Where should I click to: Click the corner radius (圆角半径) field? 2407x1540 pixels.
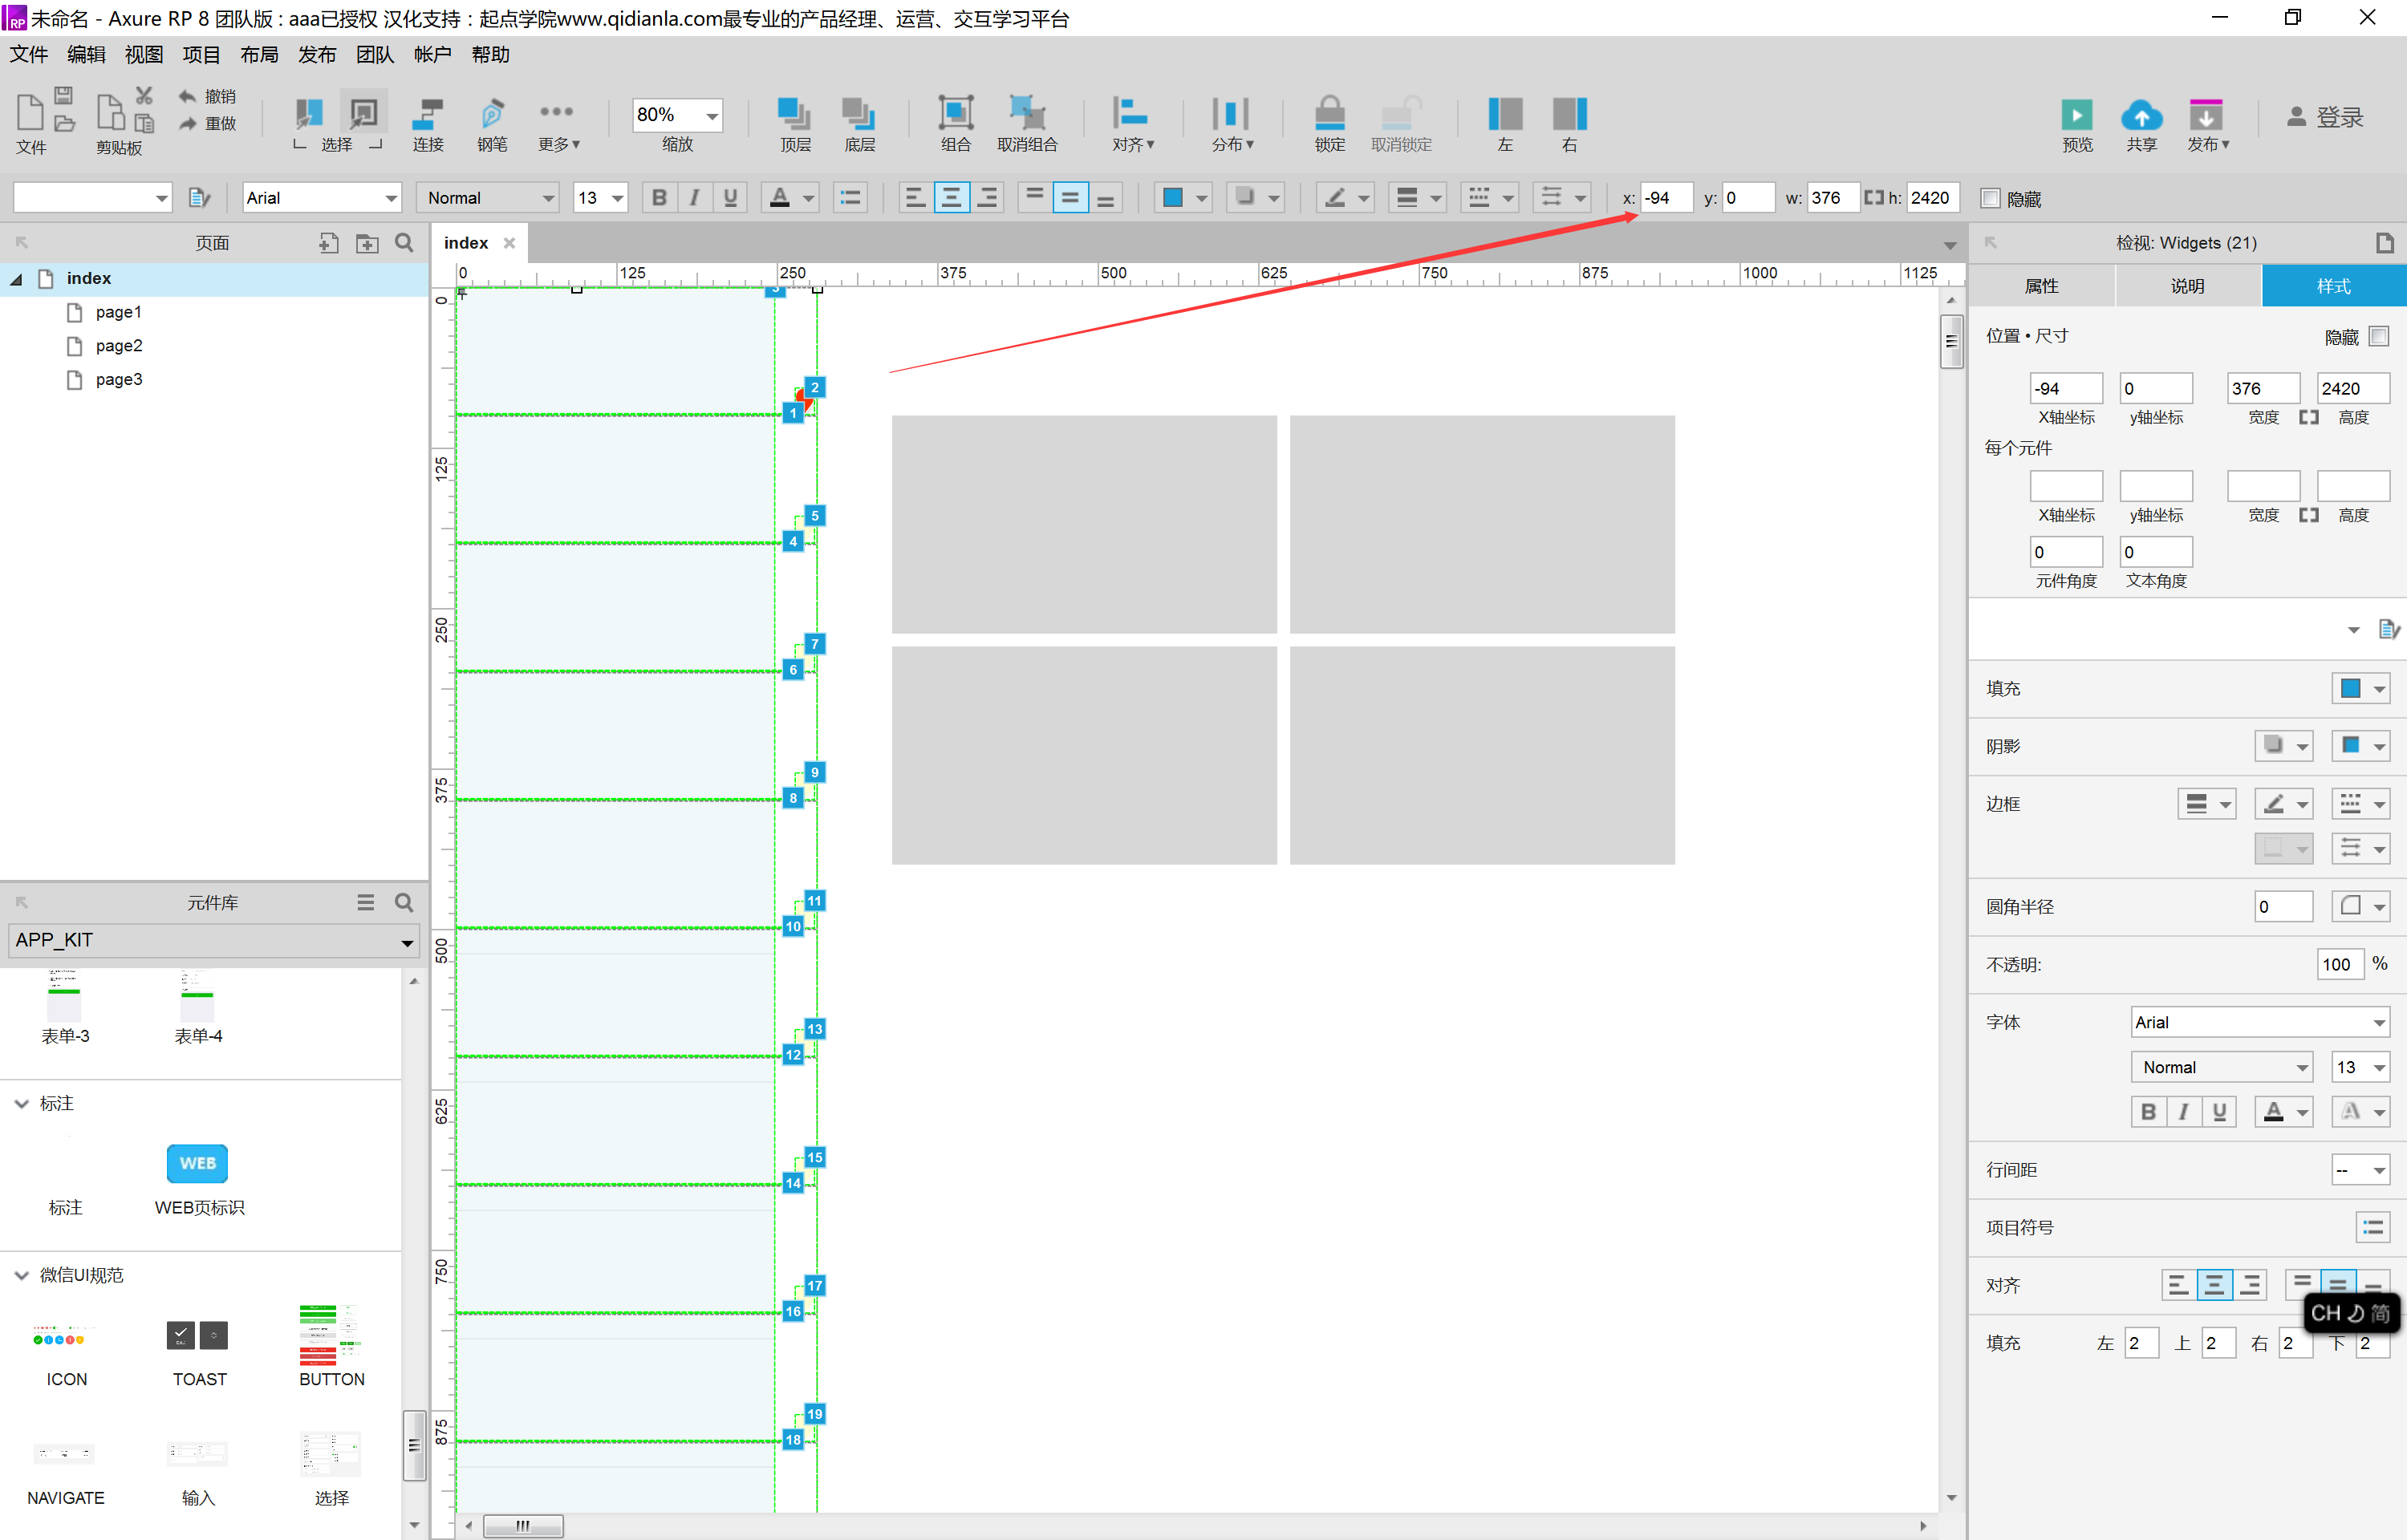pos(2283,907)
